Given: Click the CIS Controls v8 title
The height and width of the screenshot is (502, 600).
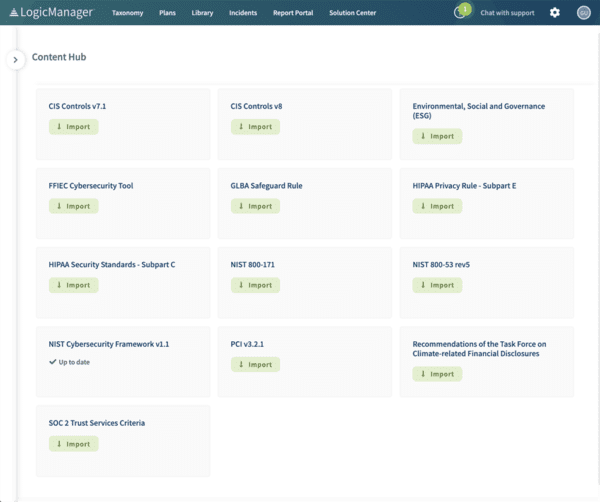Looking at the screenshot, I should click(256, 106).
